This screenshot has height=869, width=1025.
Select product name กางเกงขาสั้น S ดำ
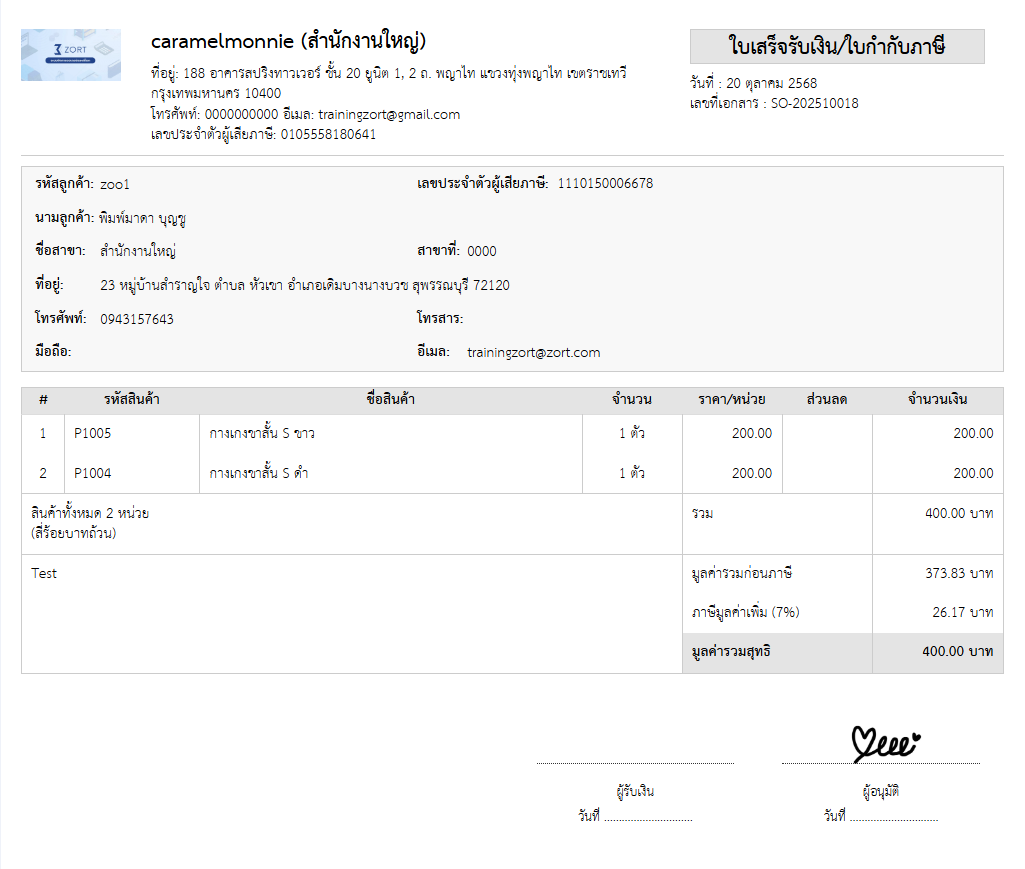coord(258,473)
